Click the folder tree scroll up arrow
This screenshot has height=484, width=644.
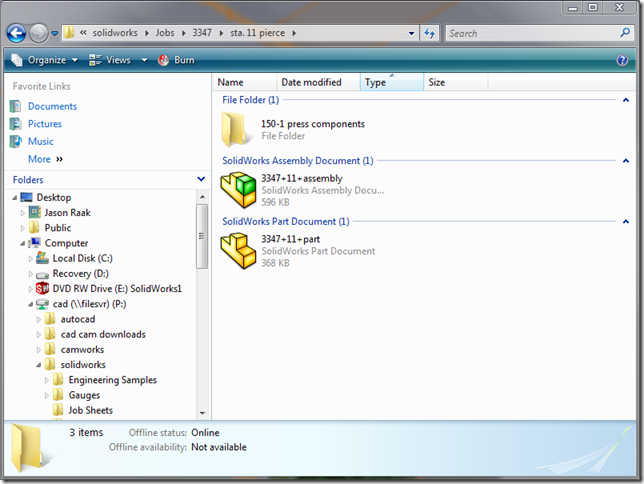tap(202, 197)
